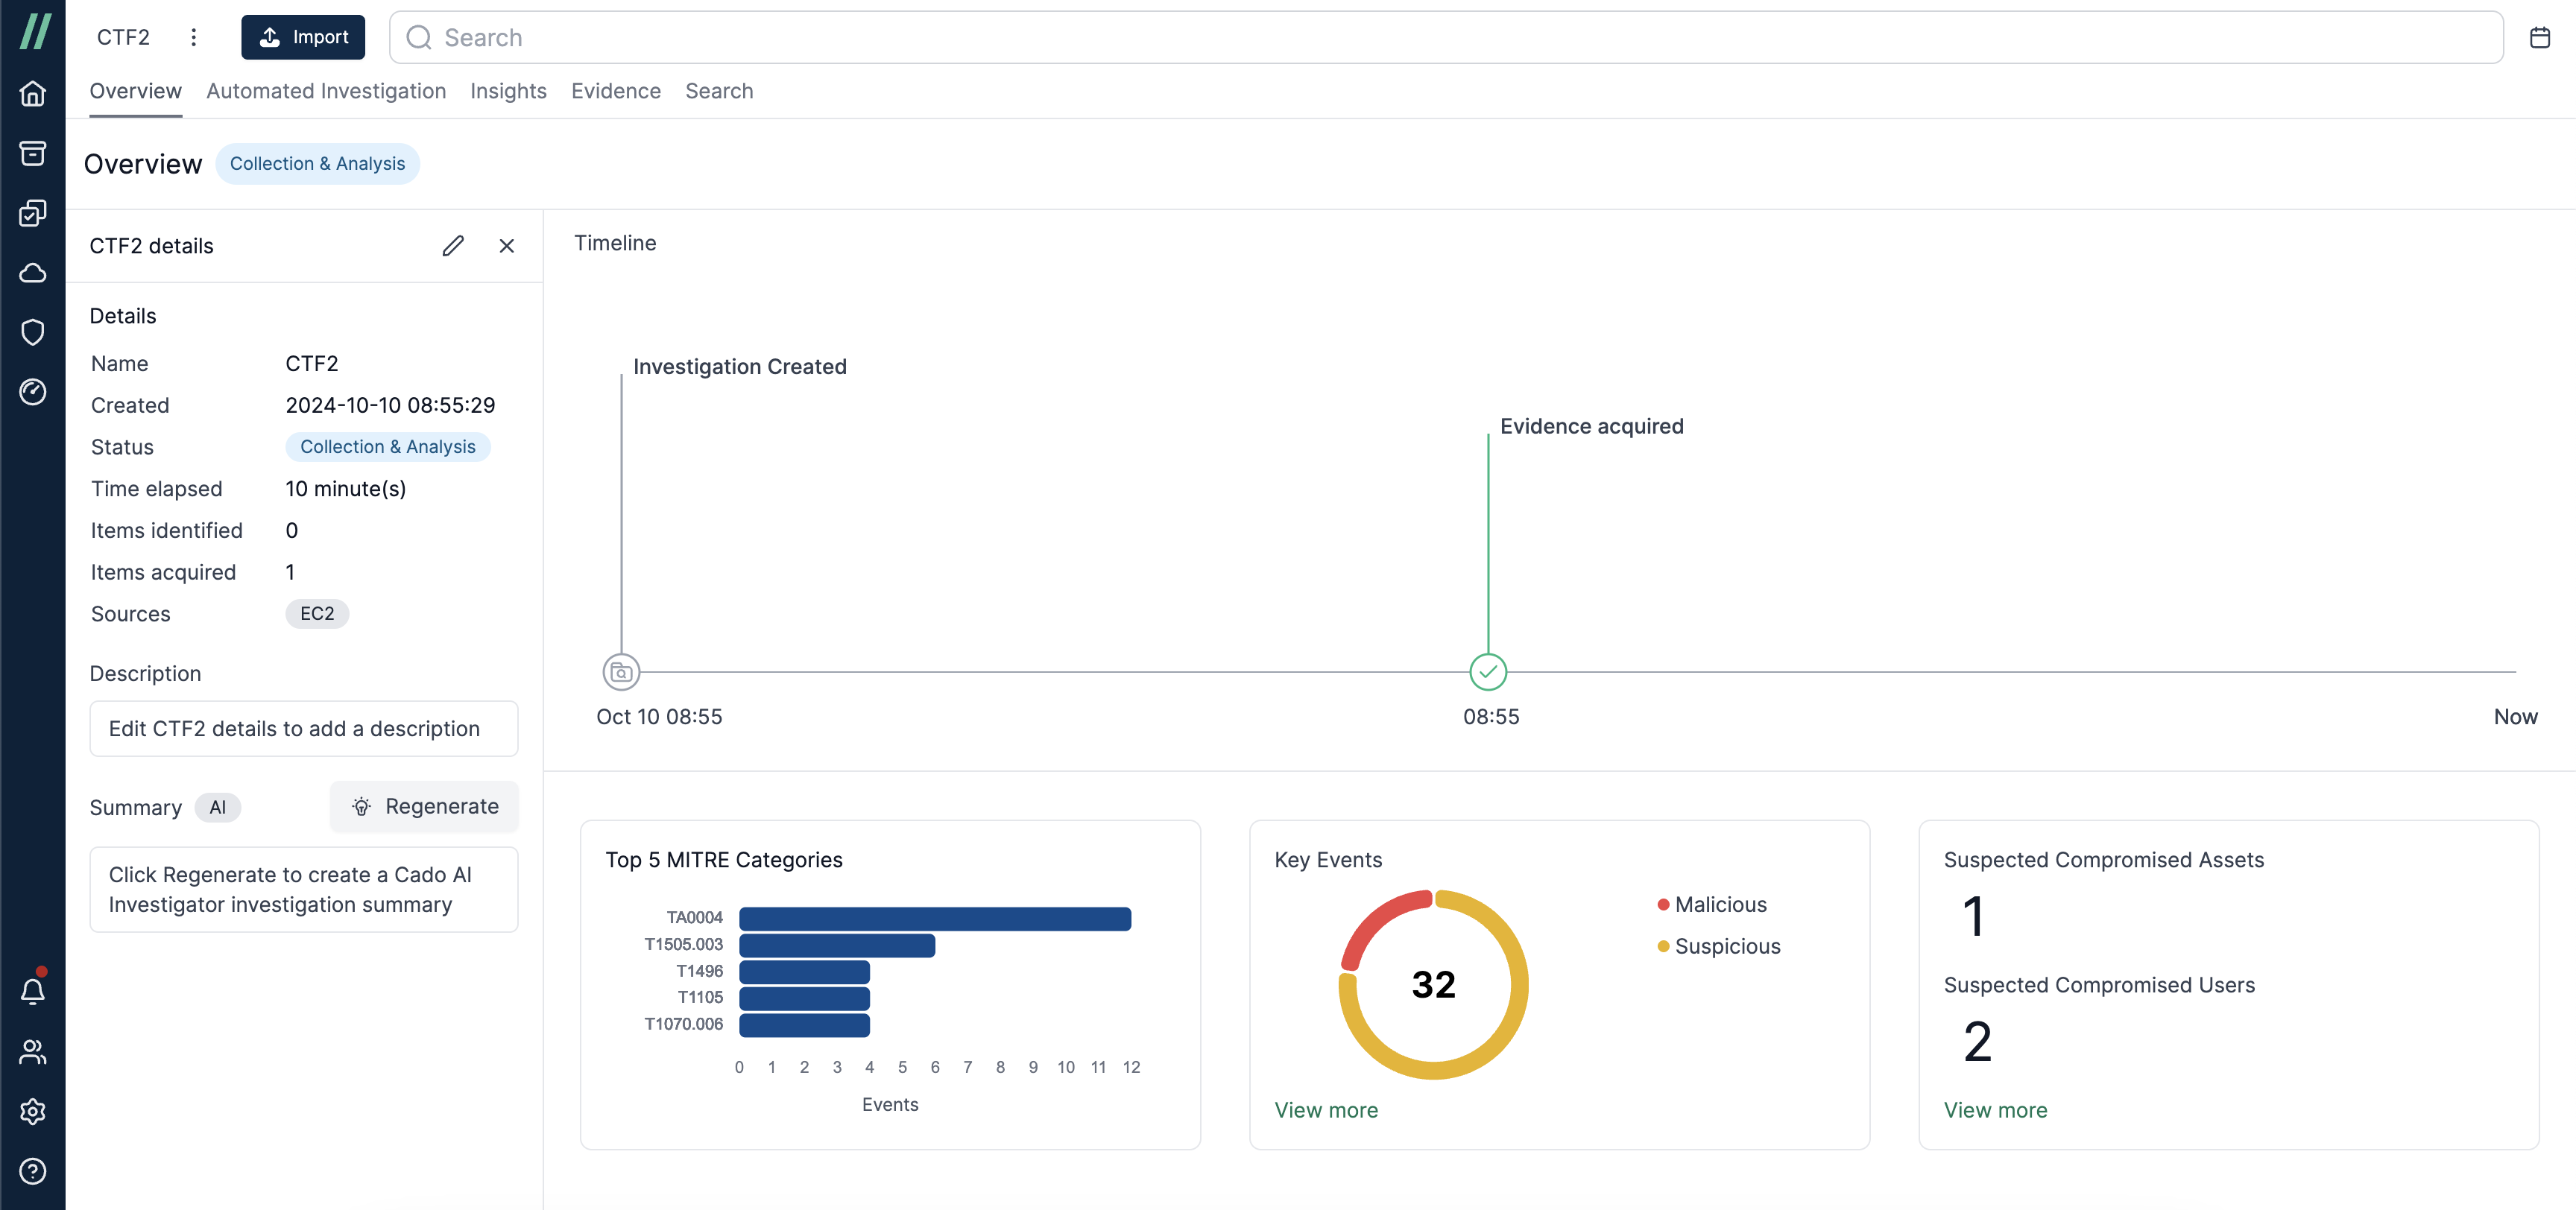
Task: Click the TA0004 bar in MITRE chart
Action: click(x=935, y=918)
